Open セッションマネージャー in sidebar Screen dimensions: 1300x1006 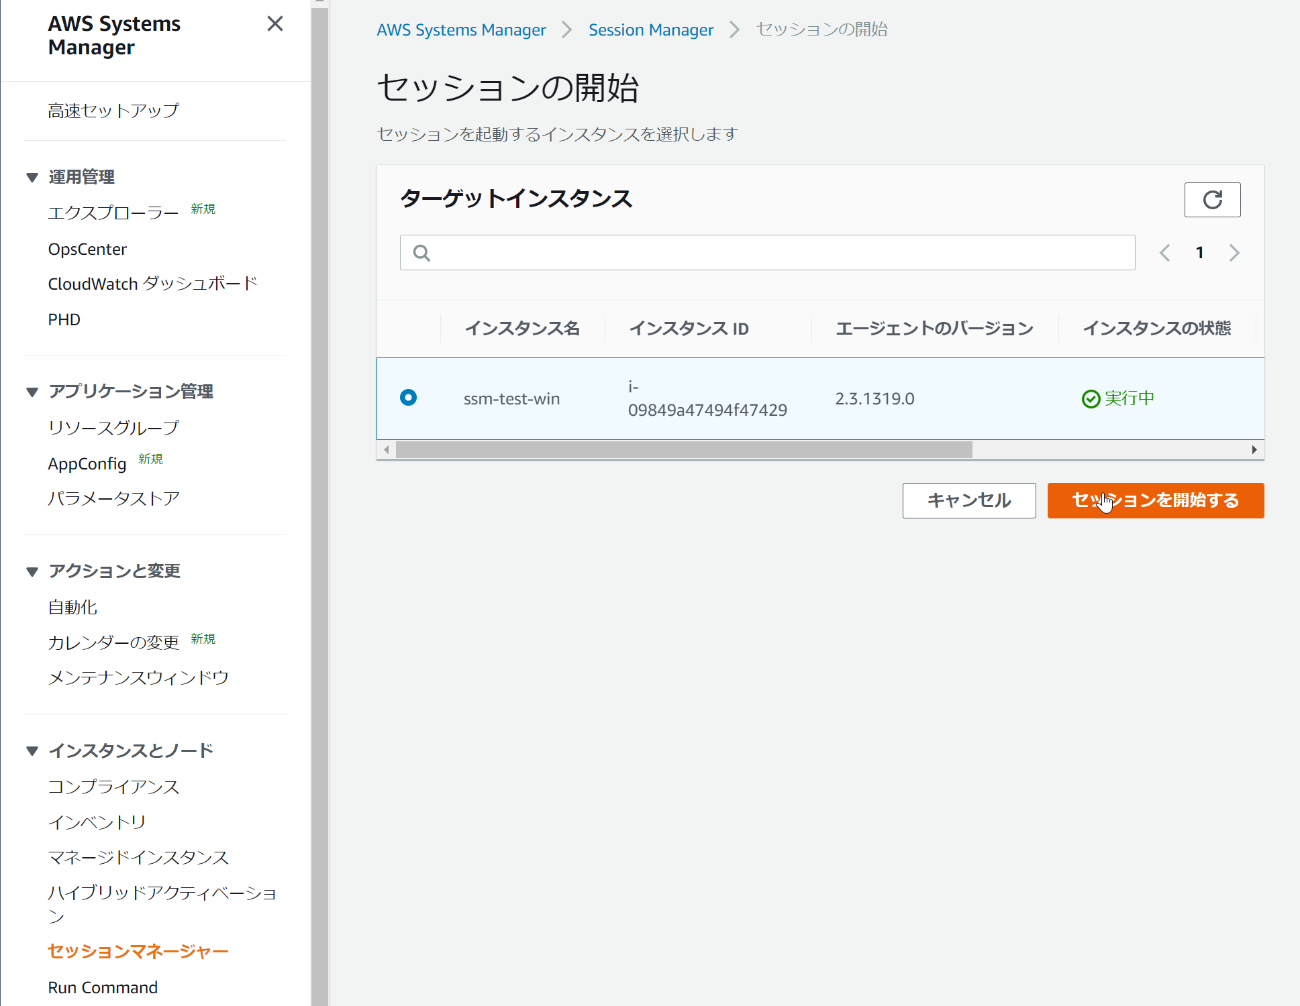point(138,951)
